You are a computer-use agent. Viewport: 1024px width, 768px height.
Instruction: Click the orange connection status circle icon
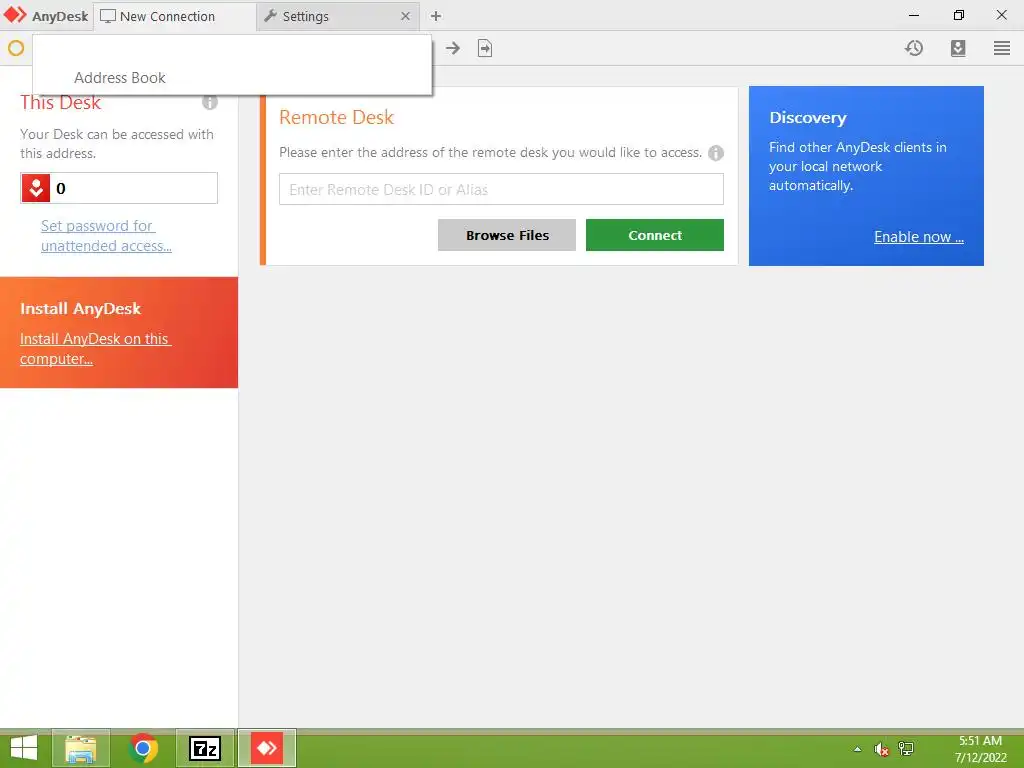(16, 48)
